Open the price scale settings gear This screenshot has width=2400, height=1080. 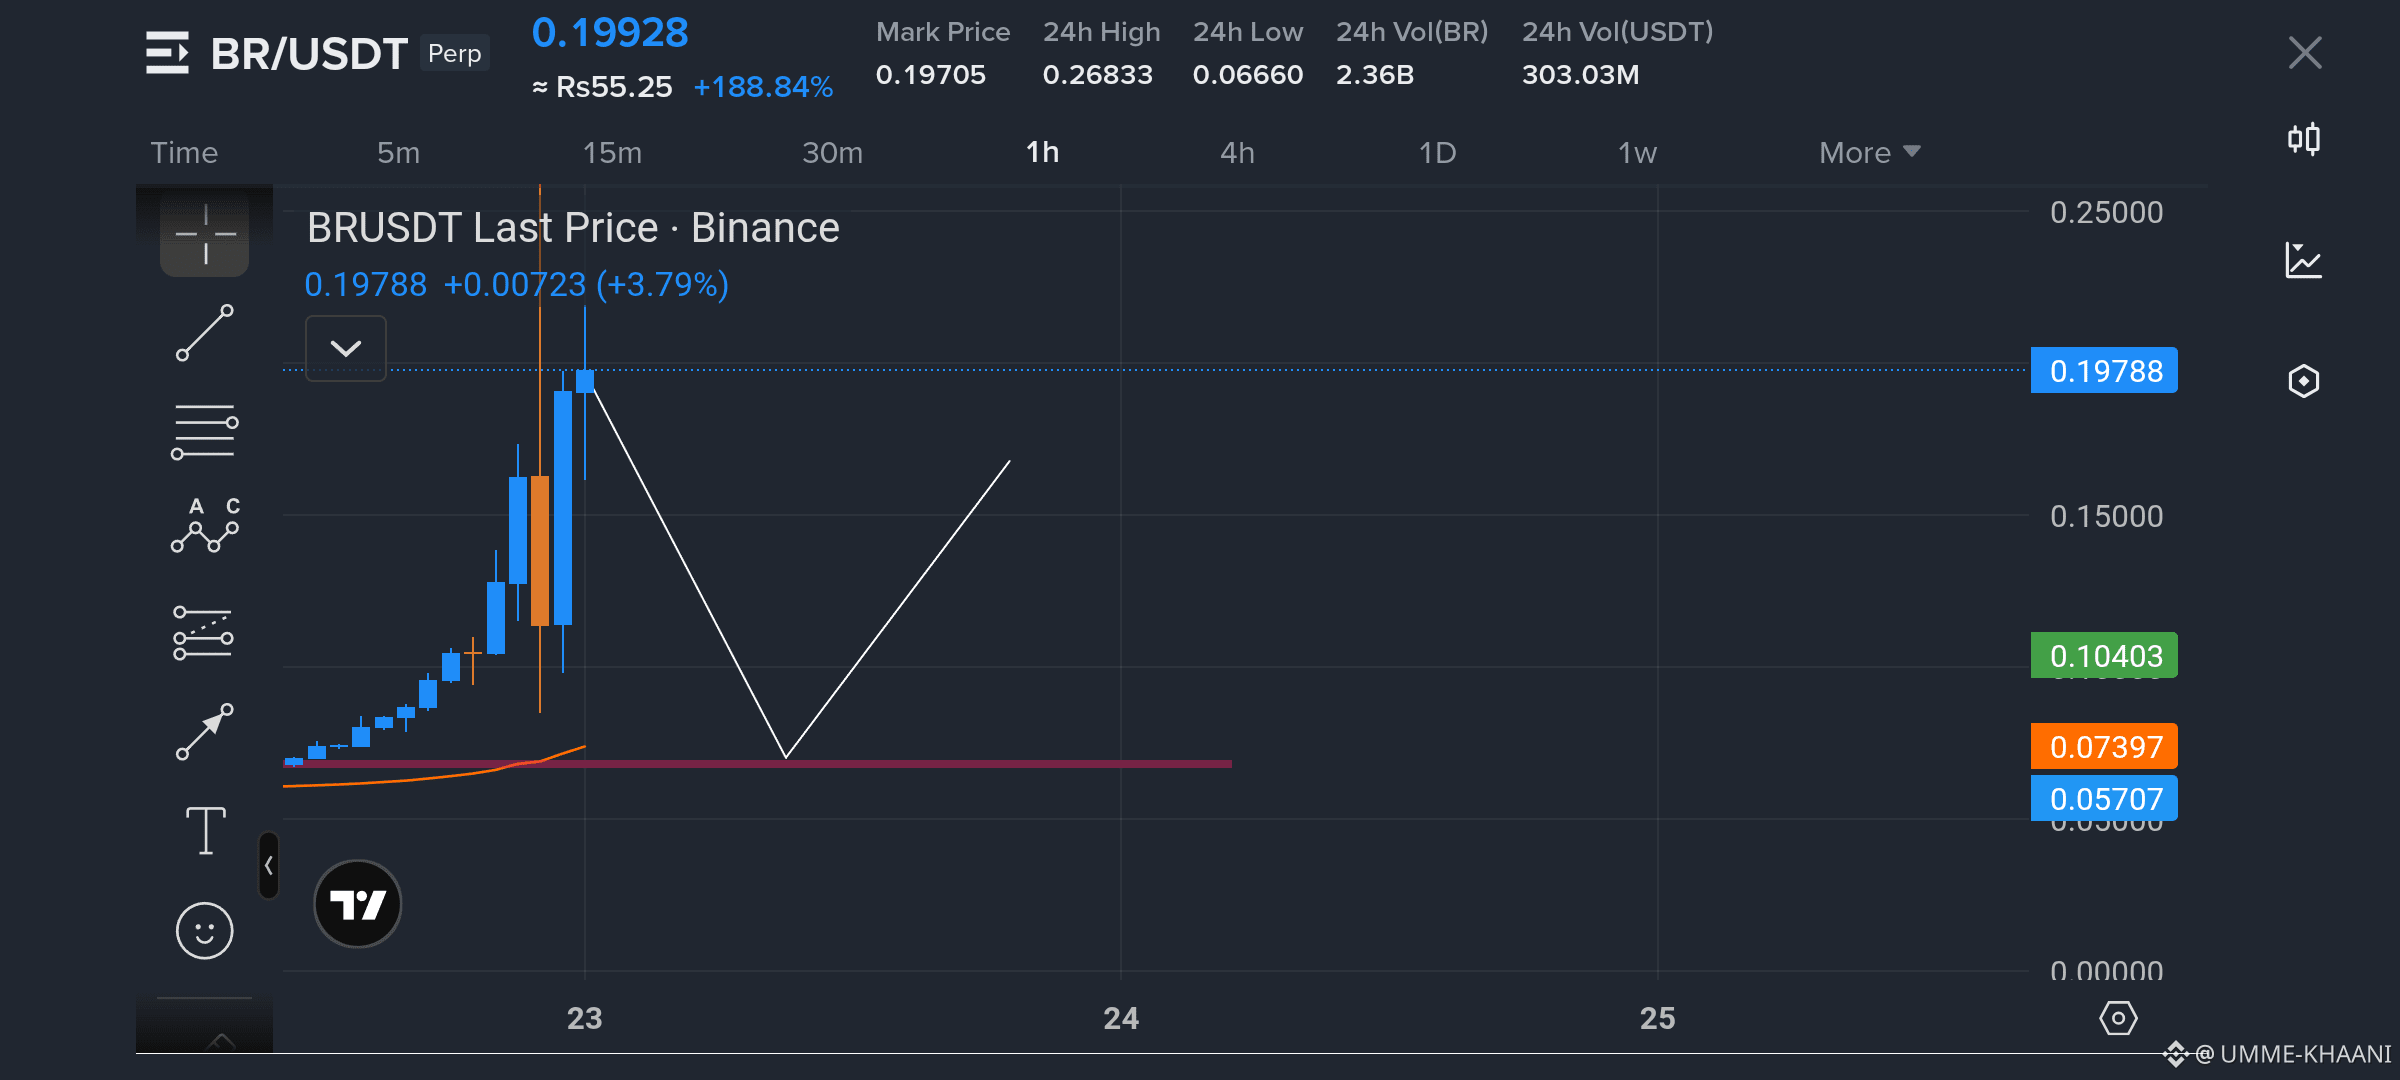(x=2118, y=1018)
